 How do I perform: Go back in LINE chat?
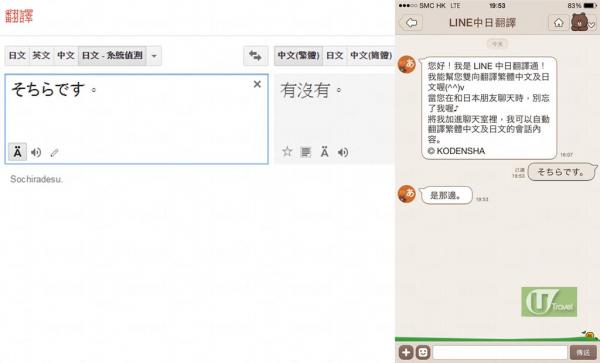point(411,23)
